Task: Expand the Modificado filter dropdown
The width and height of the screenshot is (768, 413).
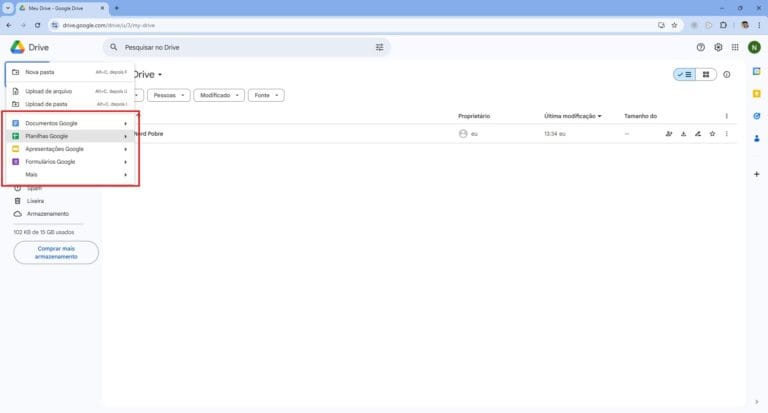Action: point(219,95)
